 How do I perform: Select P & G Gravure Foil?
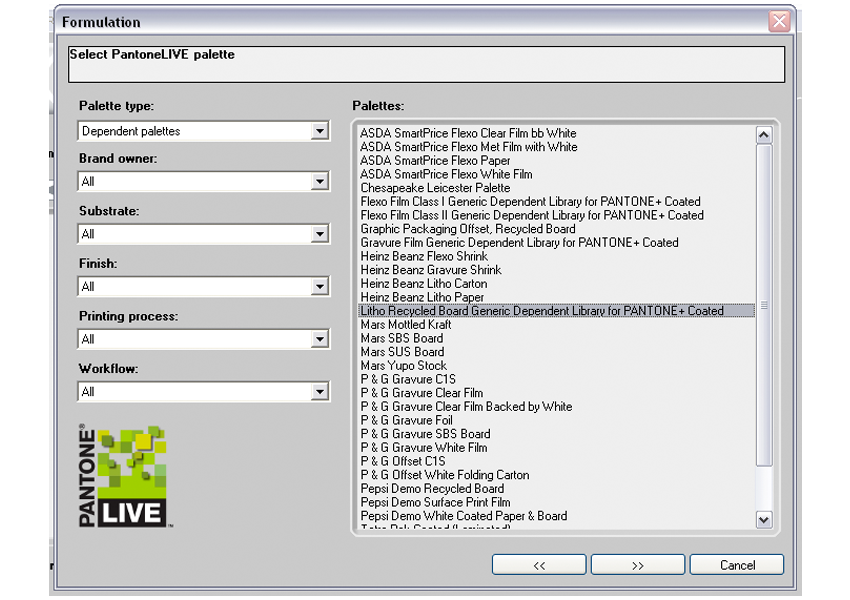(407, 420)
